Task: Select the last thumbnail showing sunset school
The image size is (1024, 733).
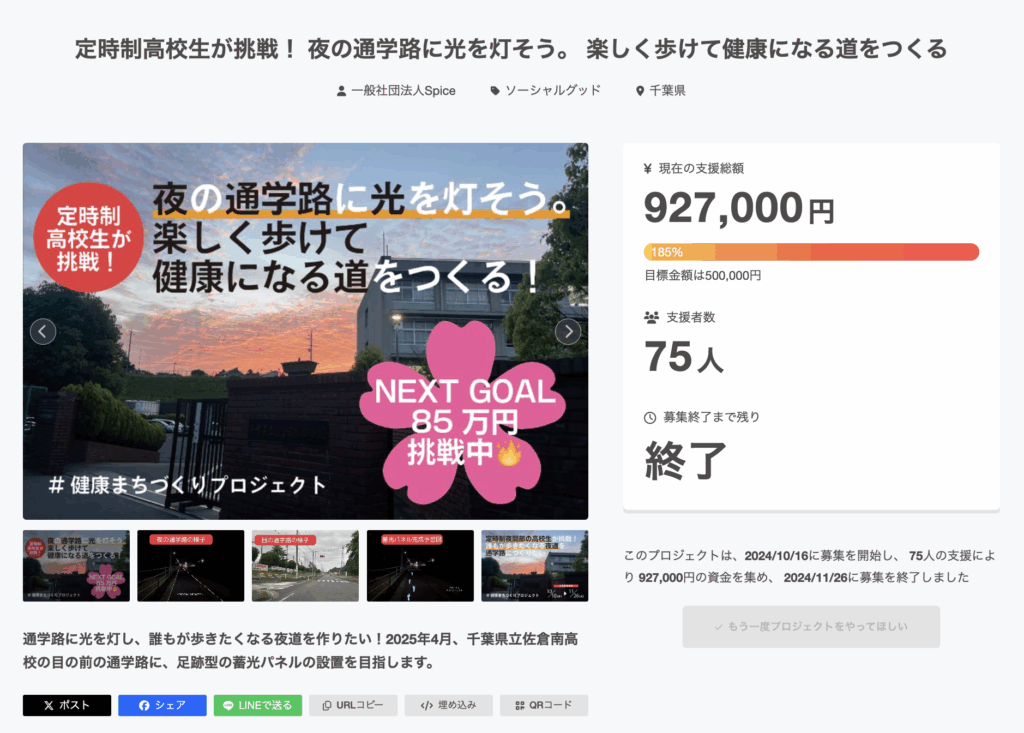Action: 534,566
